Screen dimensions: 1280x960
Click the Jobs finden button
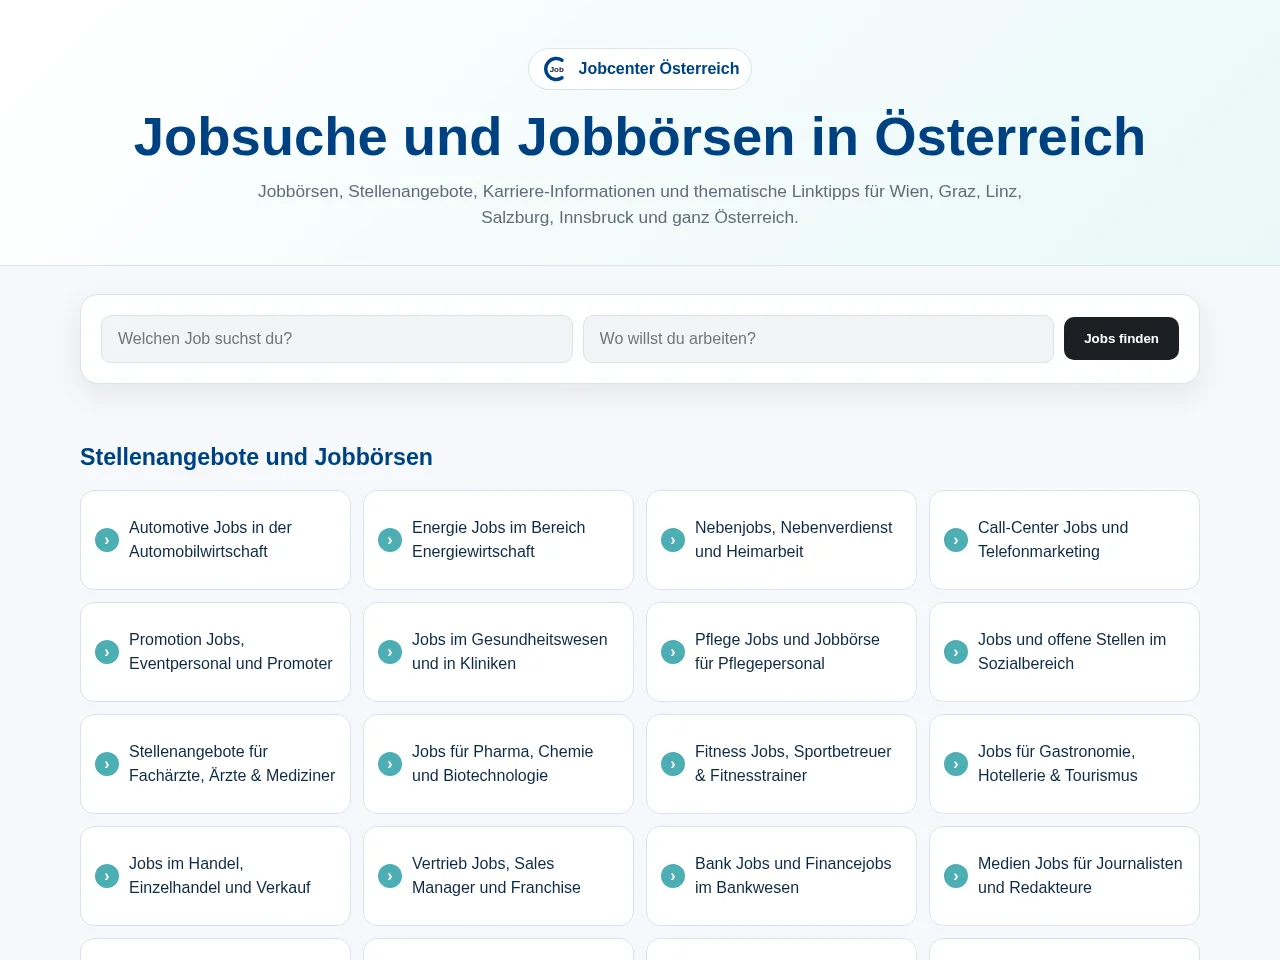tap(1121, 339)
